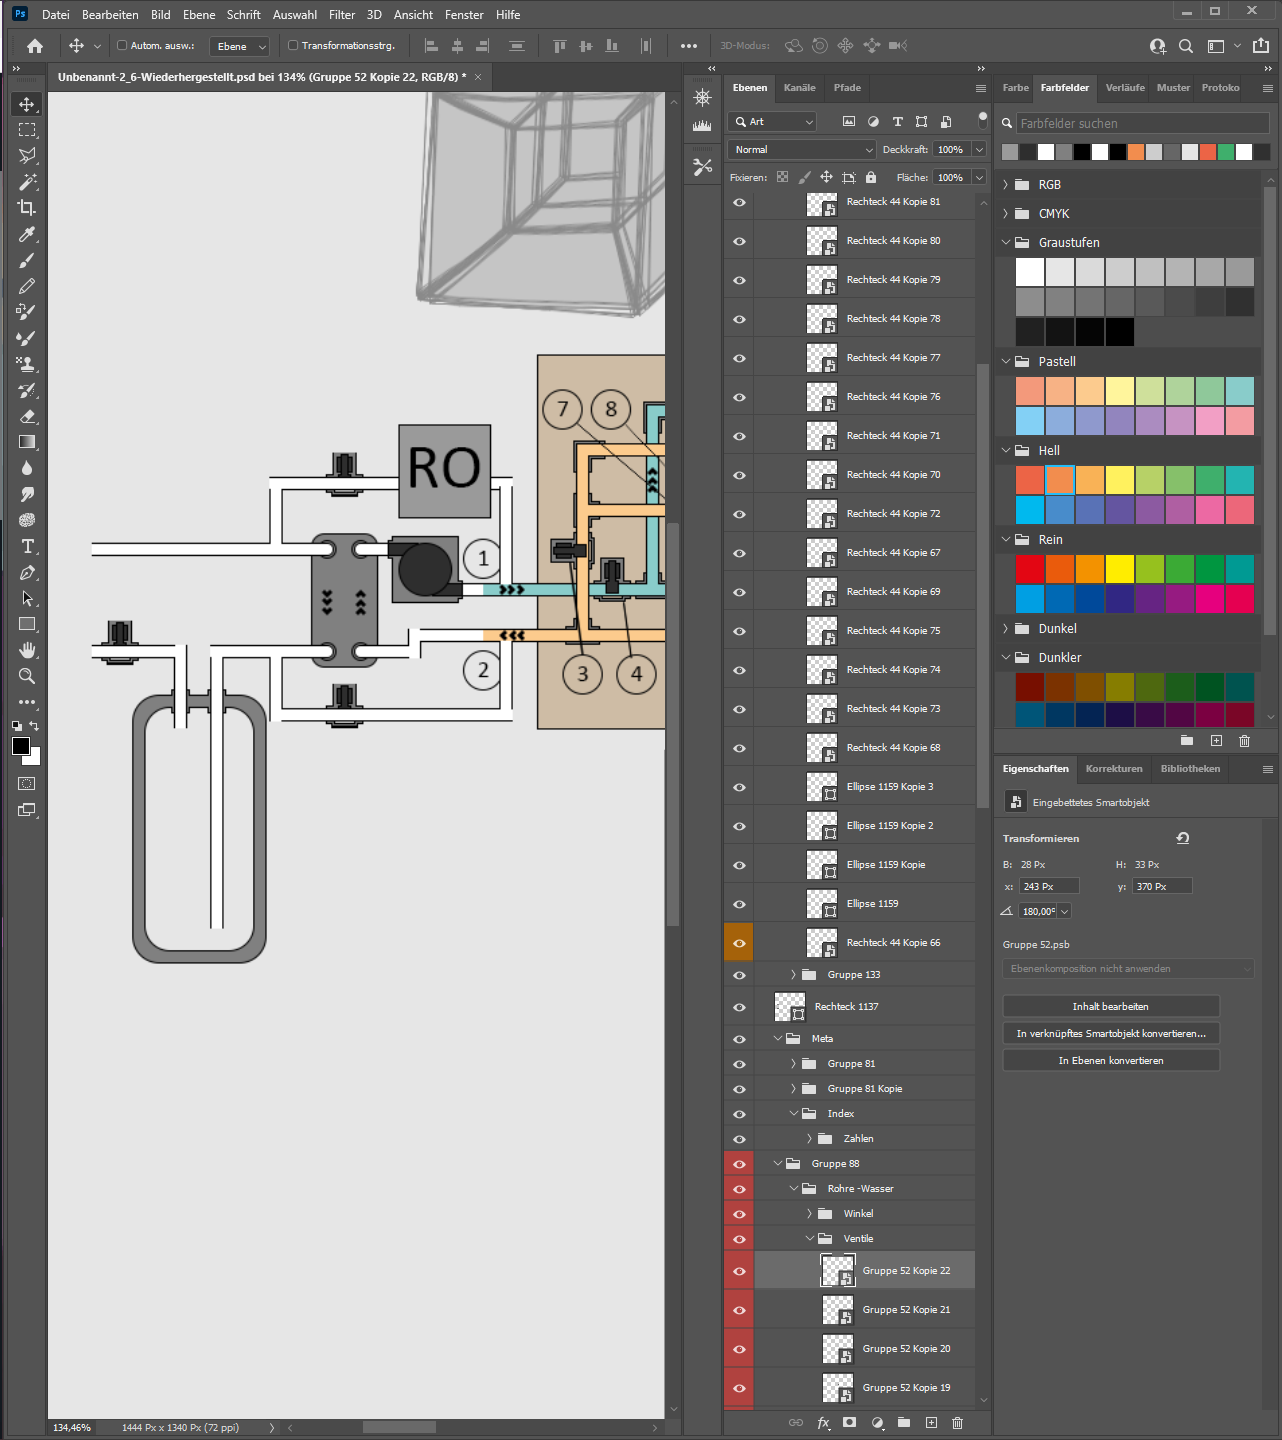This screenshot has height=1440, width=1282.
Task: Click the rotation angle 180,00° field
Action: (1038, 911)
